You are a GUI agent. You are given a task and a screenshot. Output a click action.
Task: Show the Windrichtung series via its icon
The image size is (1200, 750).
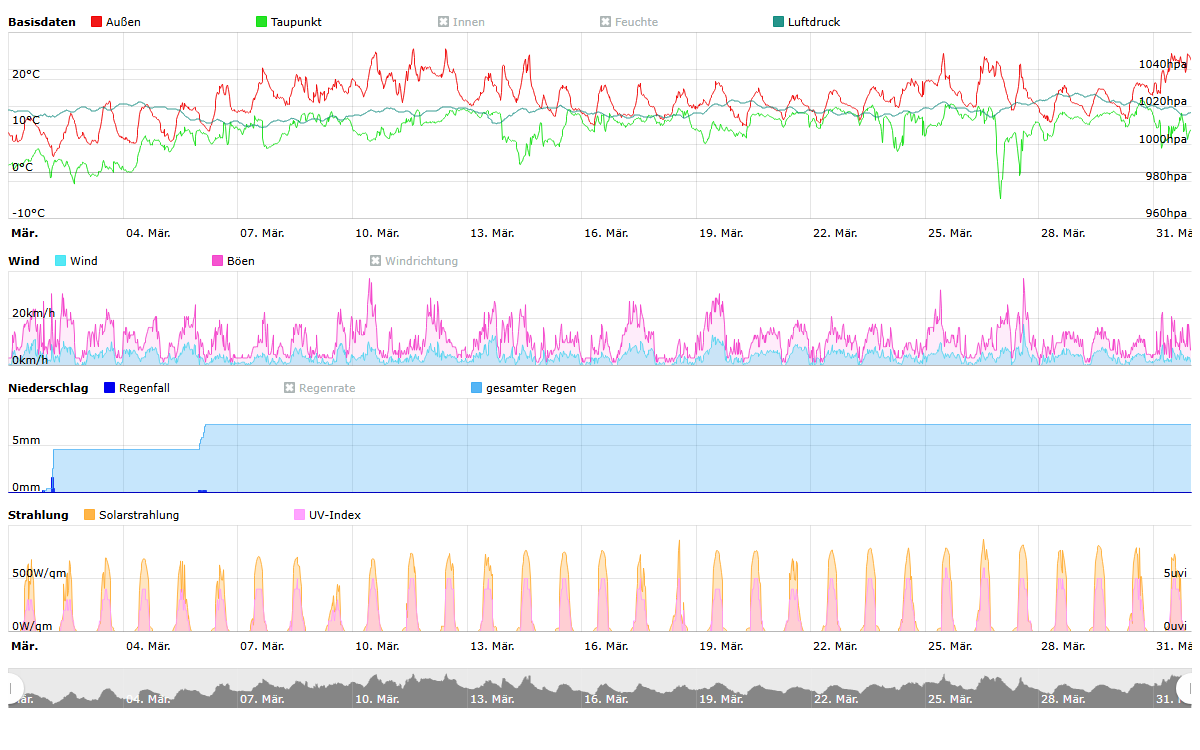coord(376,261)
